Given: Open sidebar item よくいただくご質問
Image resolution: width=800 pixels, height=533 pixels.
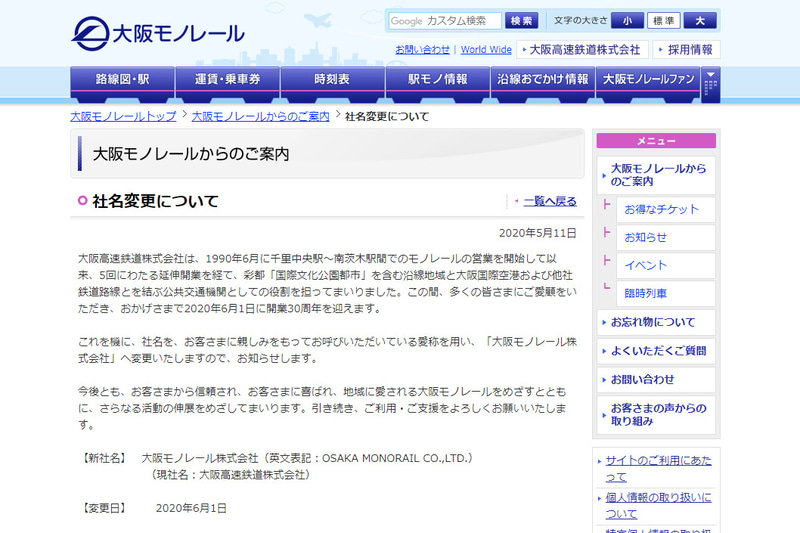Looking at the screenshot, I should click(x=656, y=351).
